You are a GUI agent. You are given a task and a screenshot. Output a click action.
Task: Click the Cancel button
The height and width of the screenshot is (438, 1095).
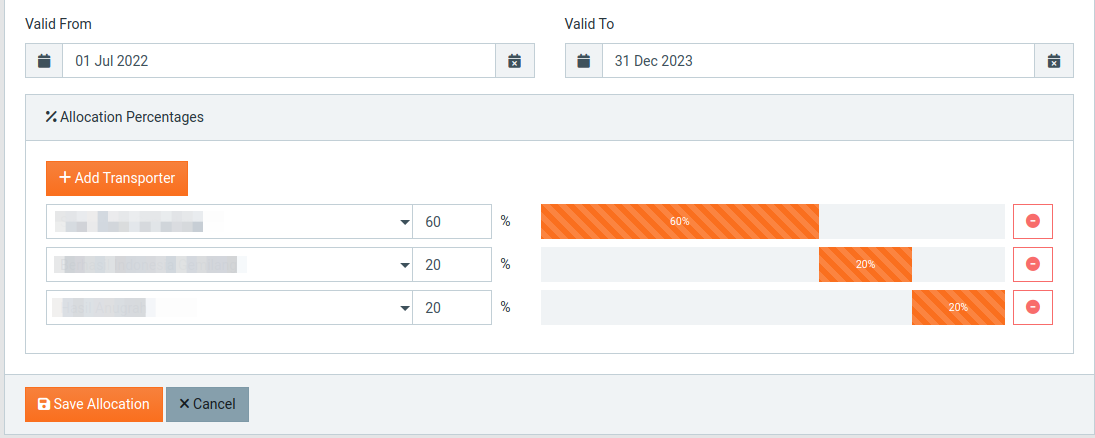[207, 404]
